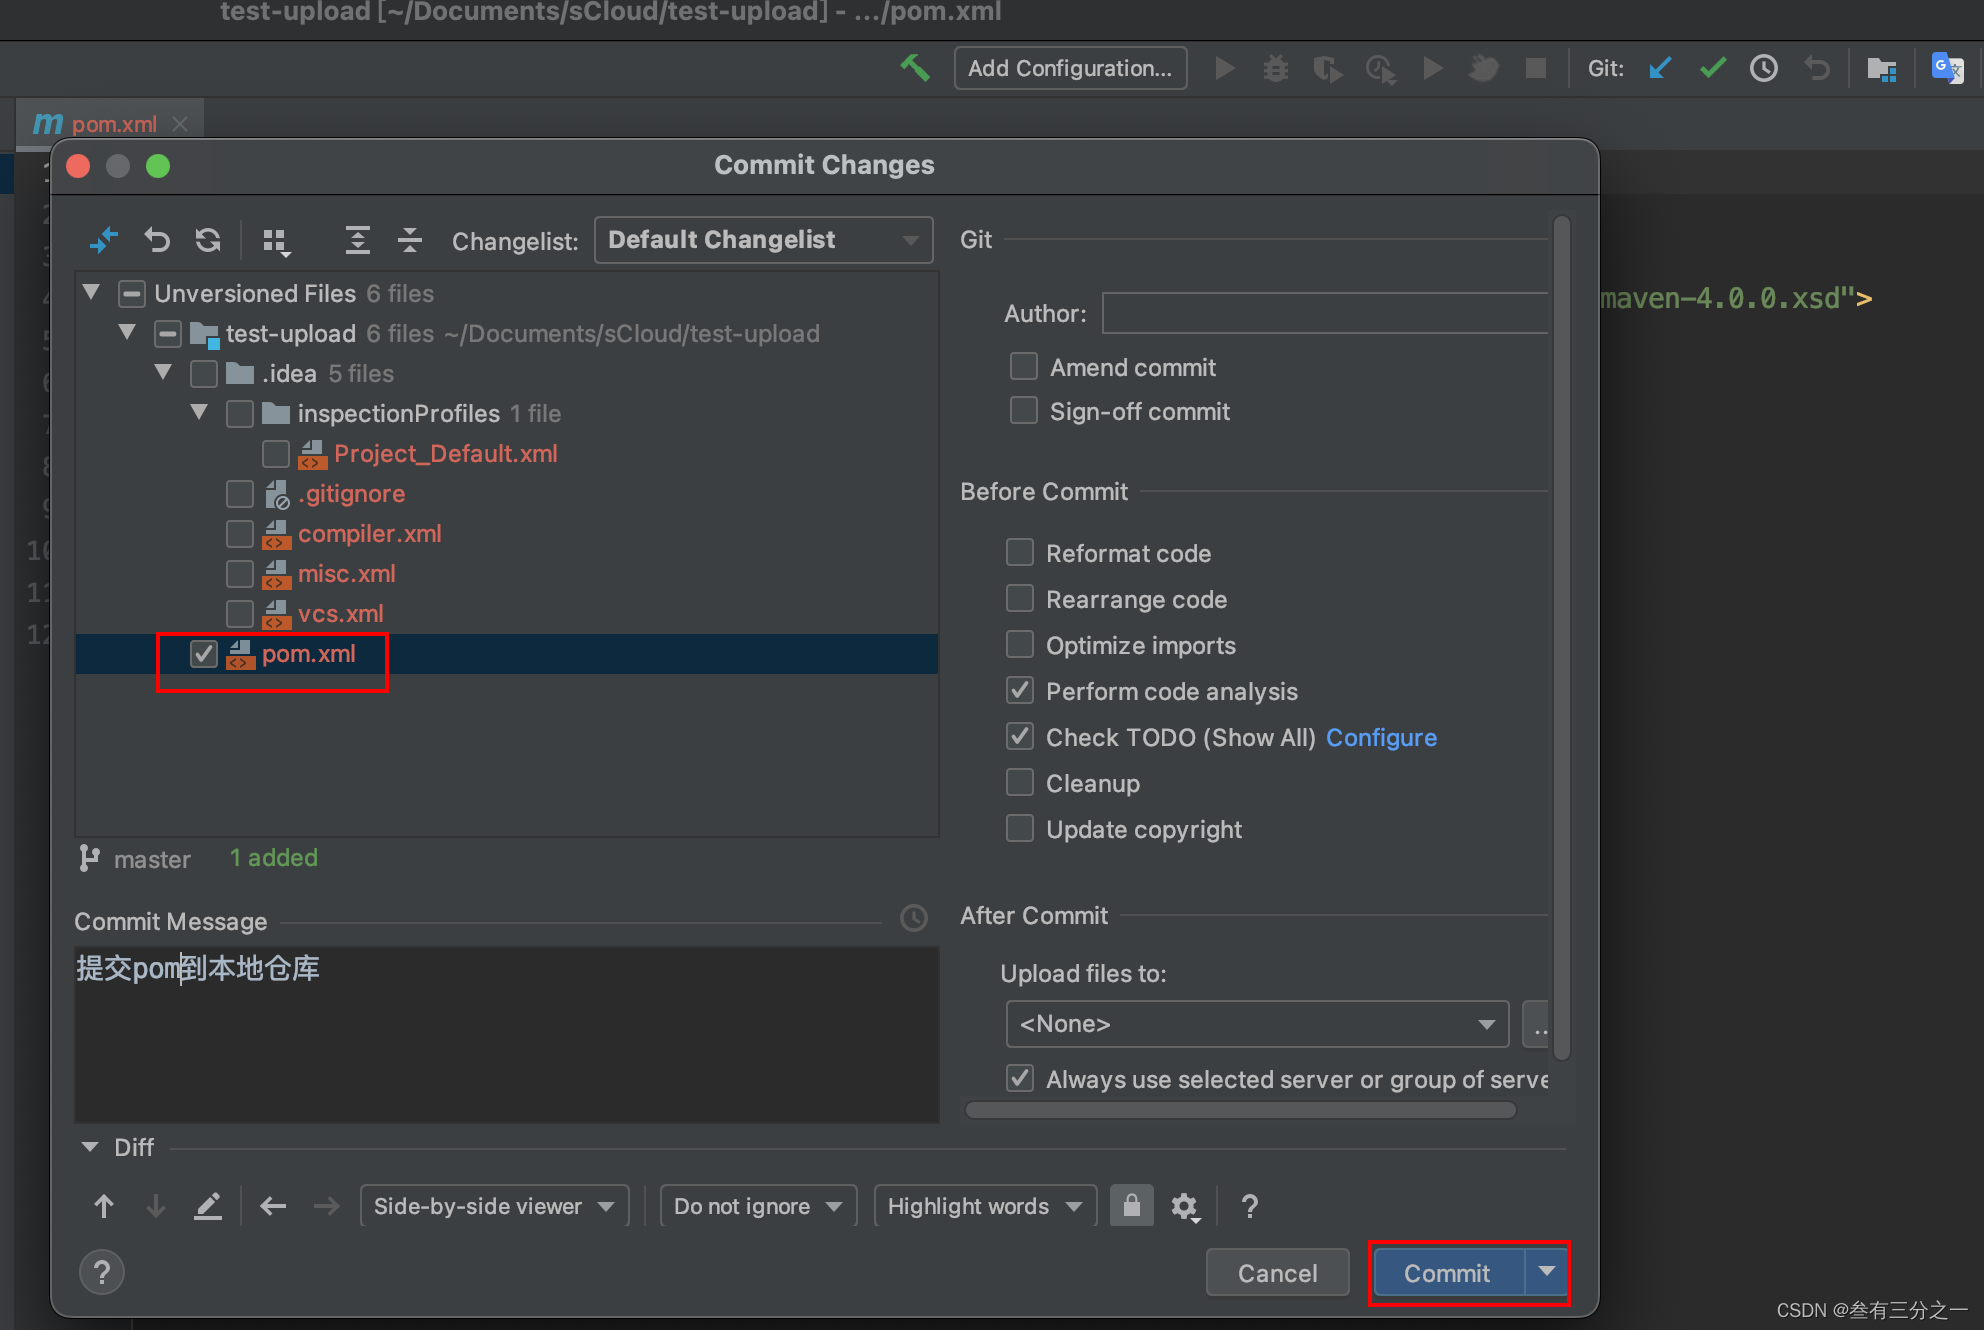Click the Refresh changes icon
The height and width of the screenshot is (1330, 1984).
coord(208,240)
